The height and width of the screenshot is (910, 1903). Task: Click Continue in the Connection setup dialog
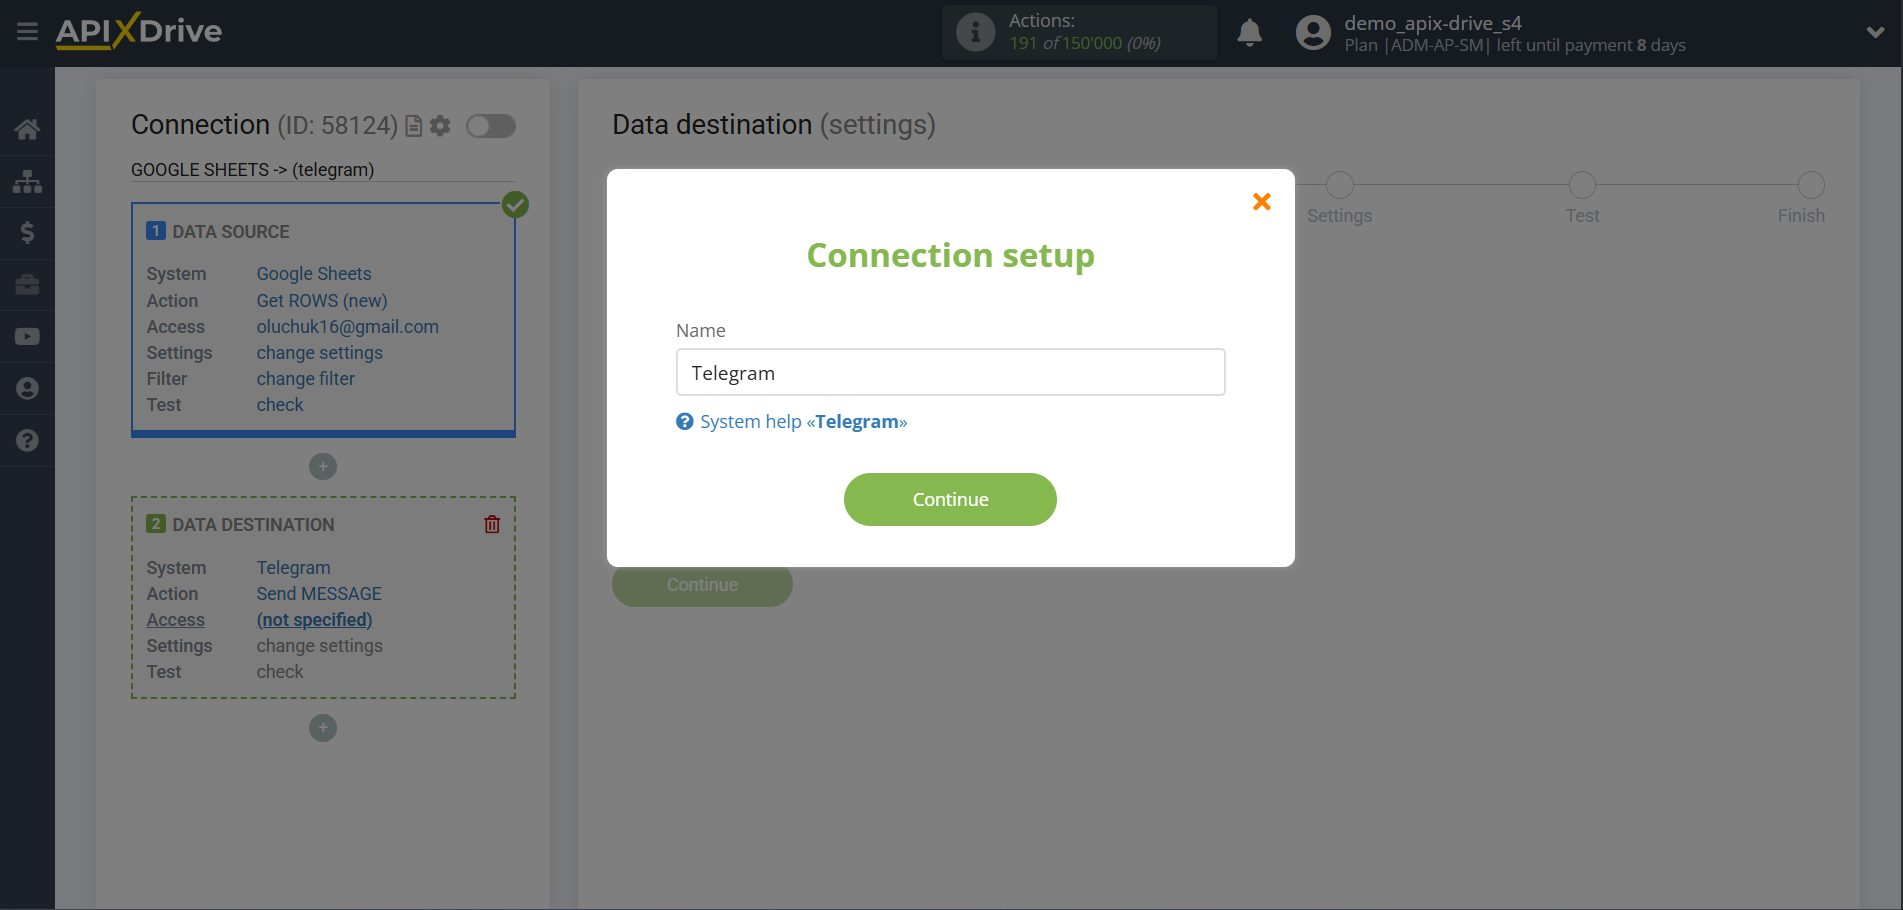949,499
